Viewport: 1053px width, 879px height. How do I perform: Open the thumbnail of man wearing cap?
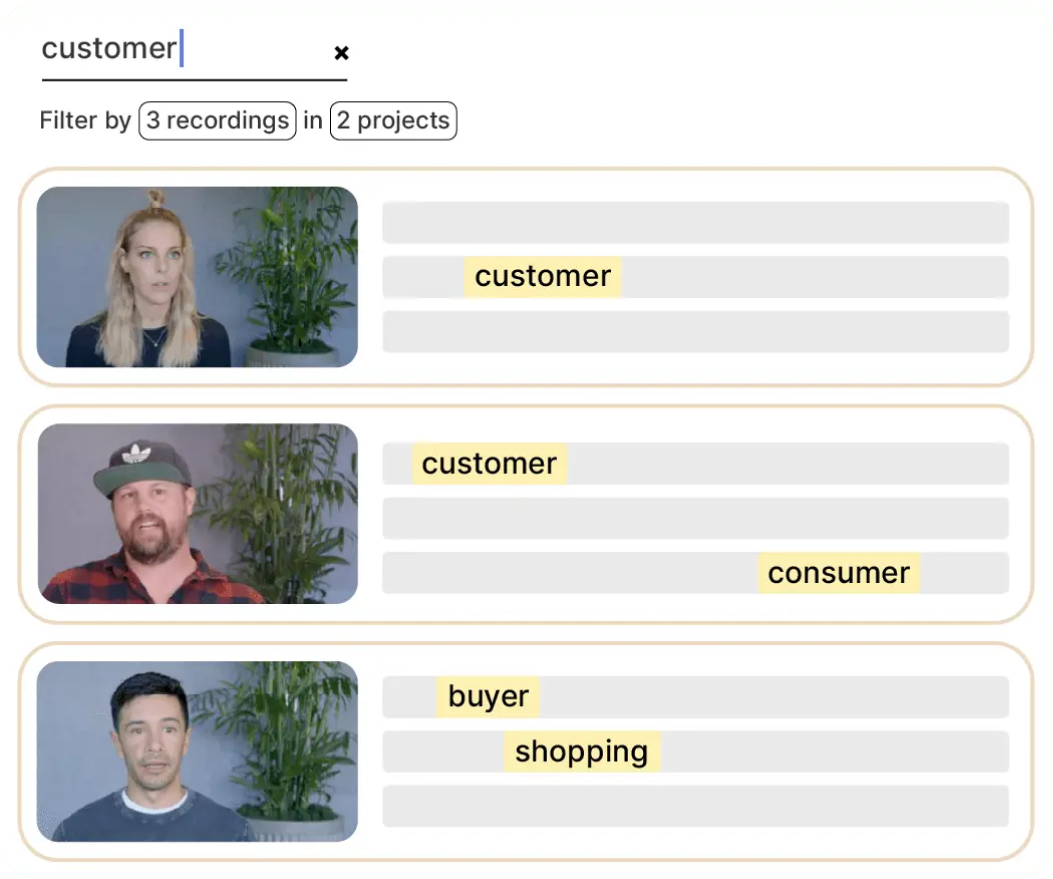[197, 514]
